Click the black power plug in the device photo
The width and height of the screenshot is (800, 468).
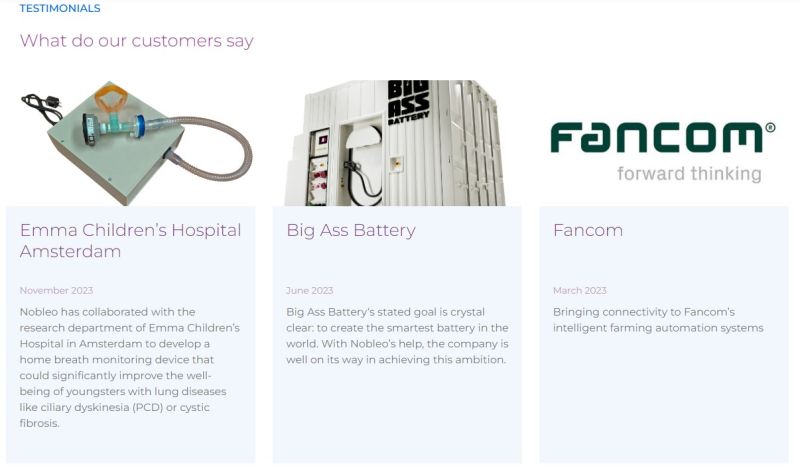(x=40, y=104)
